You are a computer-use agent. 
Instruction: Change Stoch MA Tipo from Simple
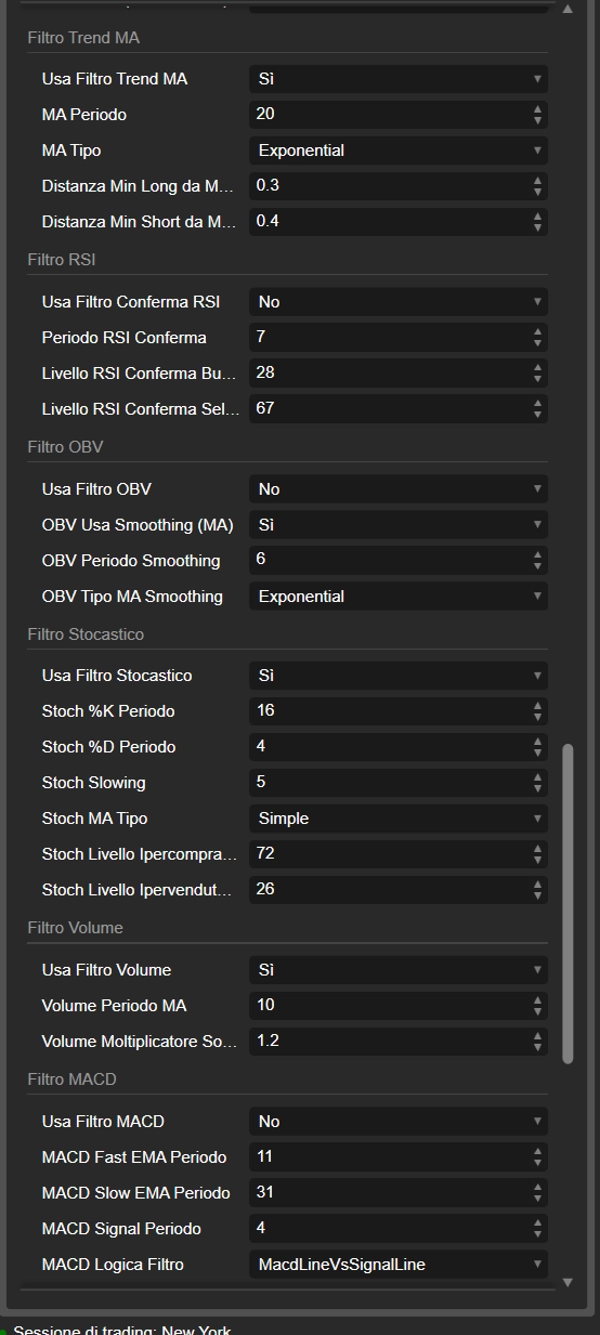click(397, 818)
